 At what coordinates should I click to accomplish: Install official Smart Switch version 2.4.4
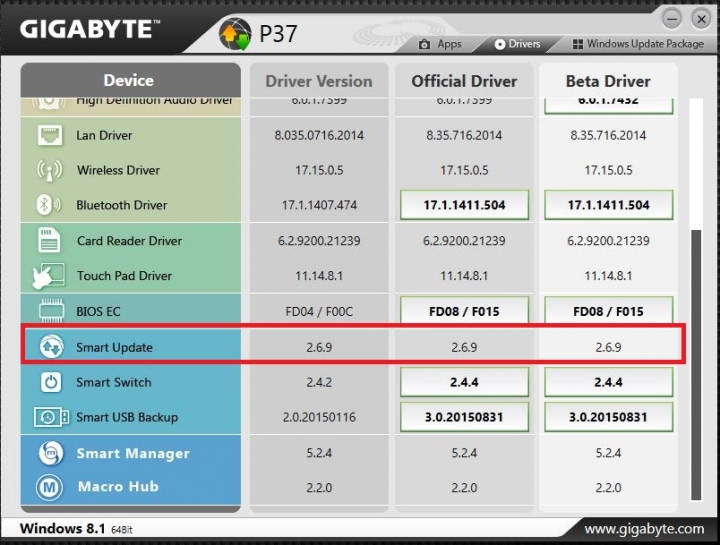click(x=464, y=382)
